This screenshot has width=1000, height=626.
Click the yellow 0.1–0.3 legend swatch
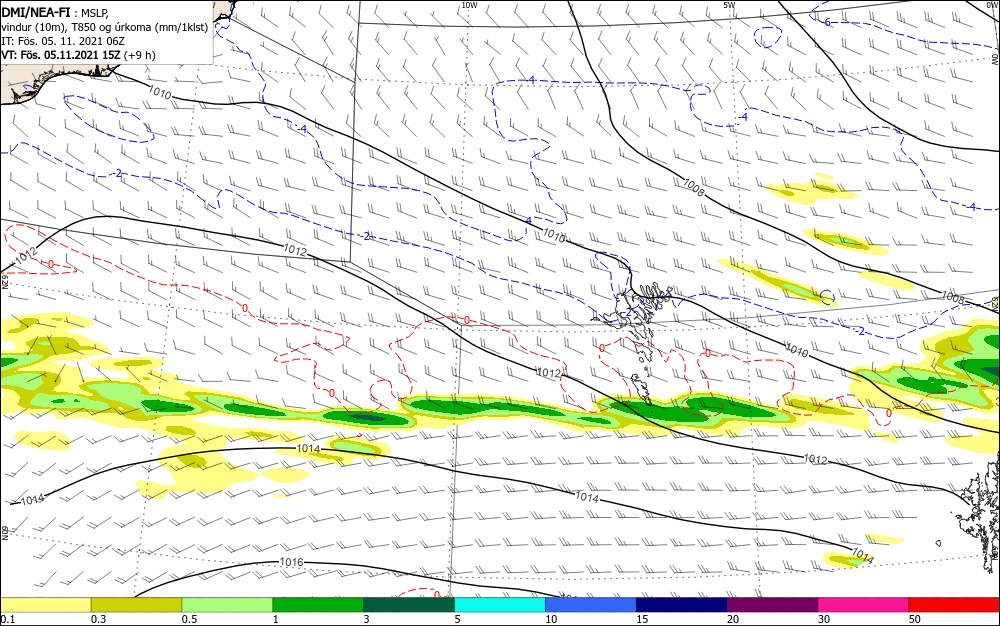[46, 605]
